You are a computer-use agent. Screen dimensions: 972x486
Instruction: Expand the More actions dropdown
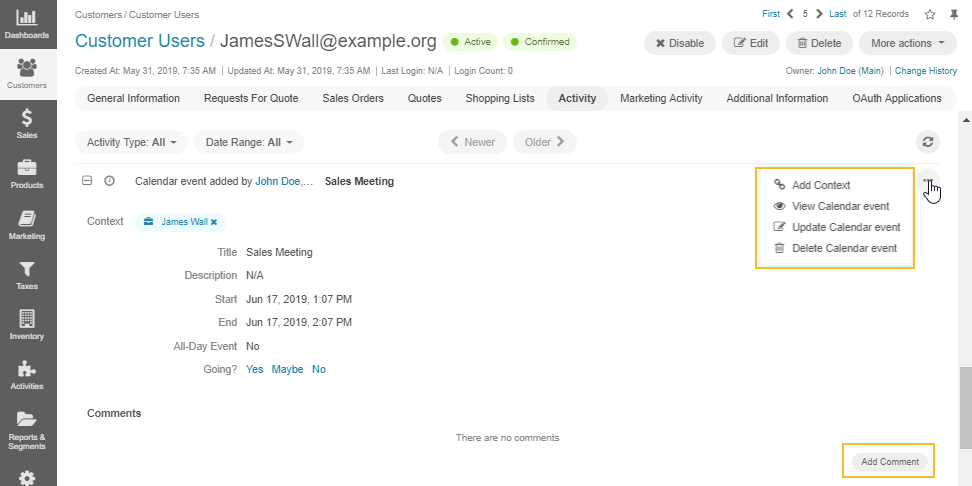(x=908, y=43)
